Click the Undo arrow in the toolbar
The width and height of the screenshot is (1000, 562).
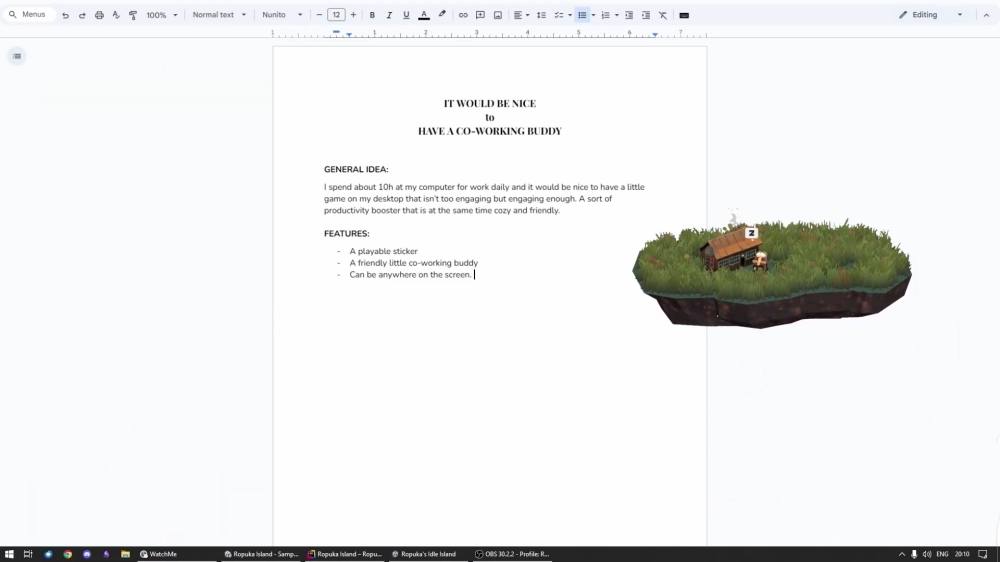65,15
